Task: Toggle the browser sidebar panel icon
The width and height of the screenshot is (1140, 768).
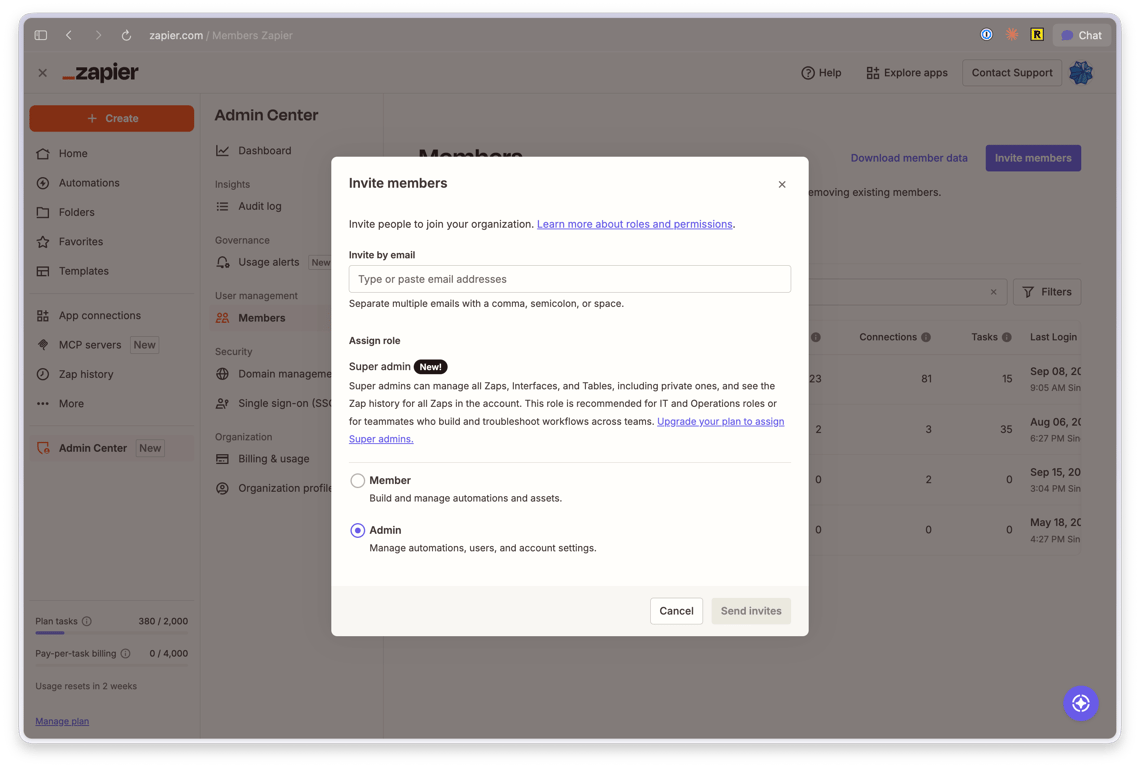Action: 41,35
